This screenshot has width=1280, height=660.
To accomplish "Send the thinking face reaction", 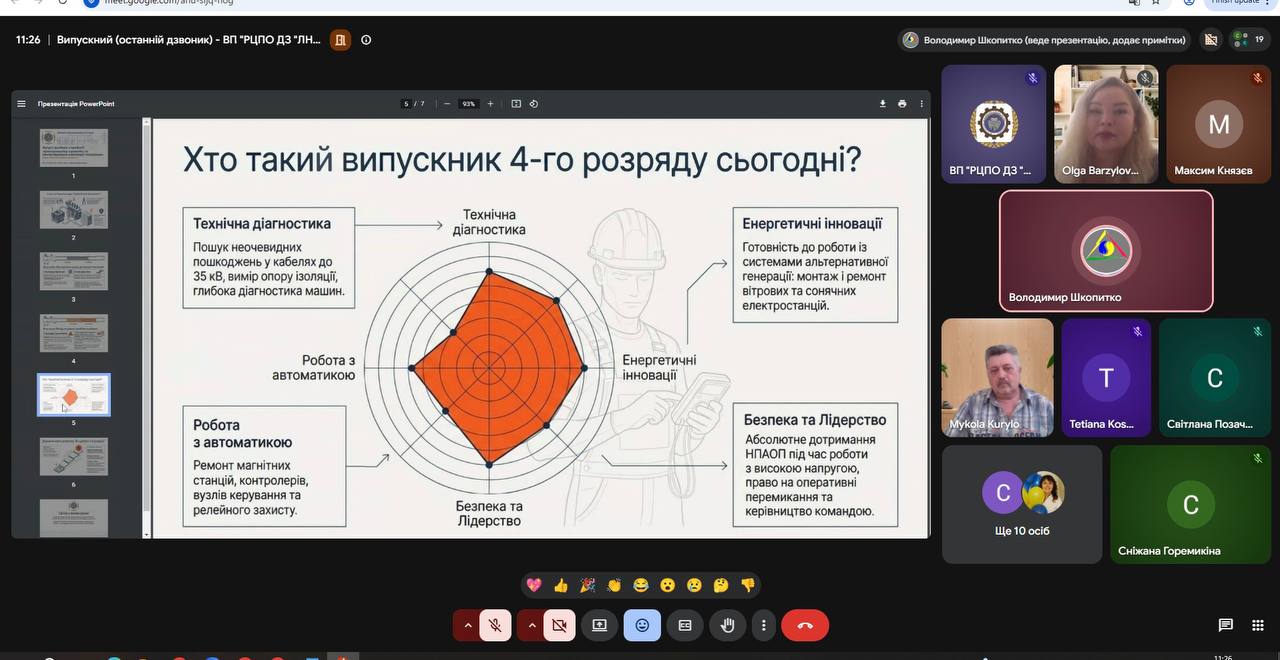I will (721, 585).
